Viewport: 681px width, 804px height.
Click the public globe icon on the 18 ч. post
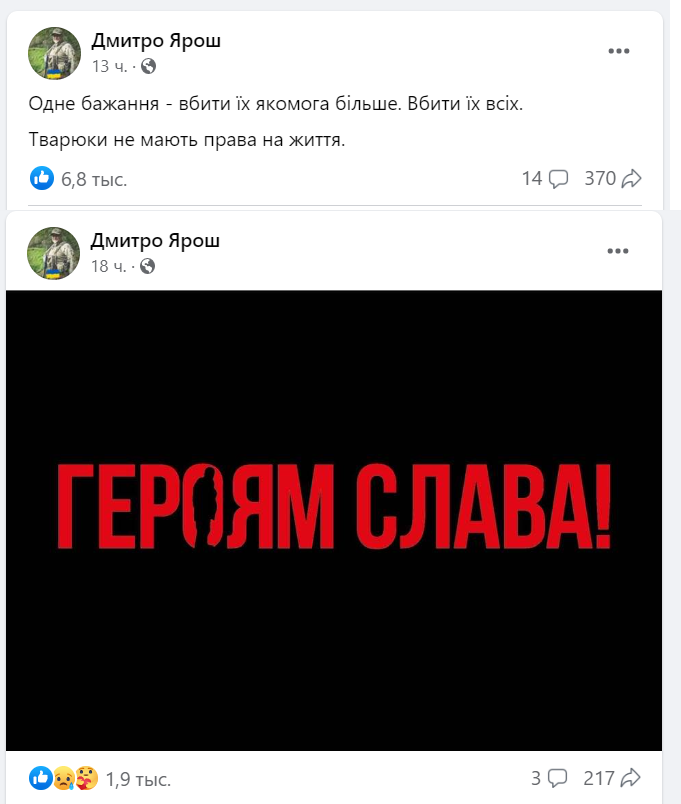147,266
